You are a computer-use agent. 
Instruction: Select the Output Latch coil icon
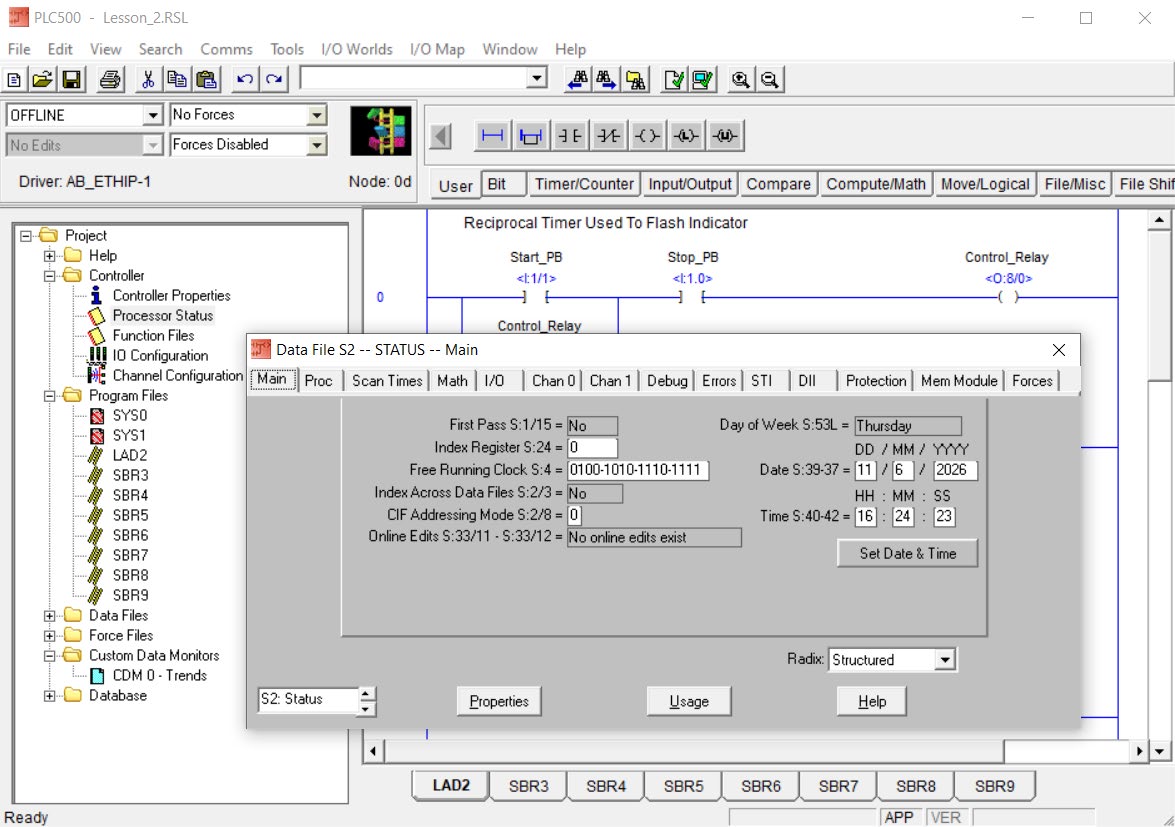(686, 136)
